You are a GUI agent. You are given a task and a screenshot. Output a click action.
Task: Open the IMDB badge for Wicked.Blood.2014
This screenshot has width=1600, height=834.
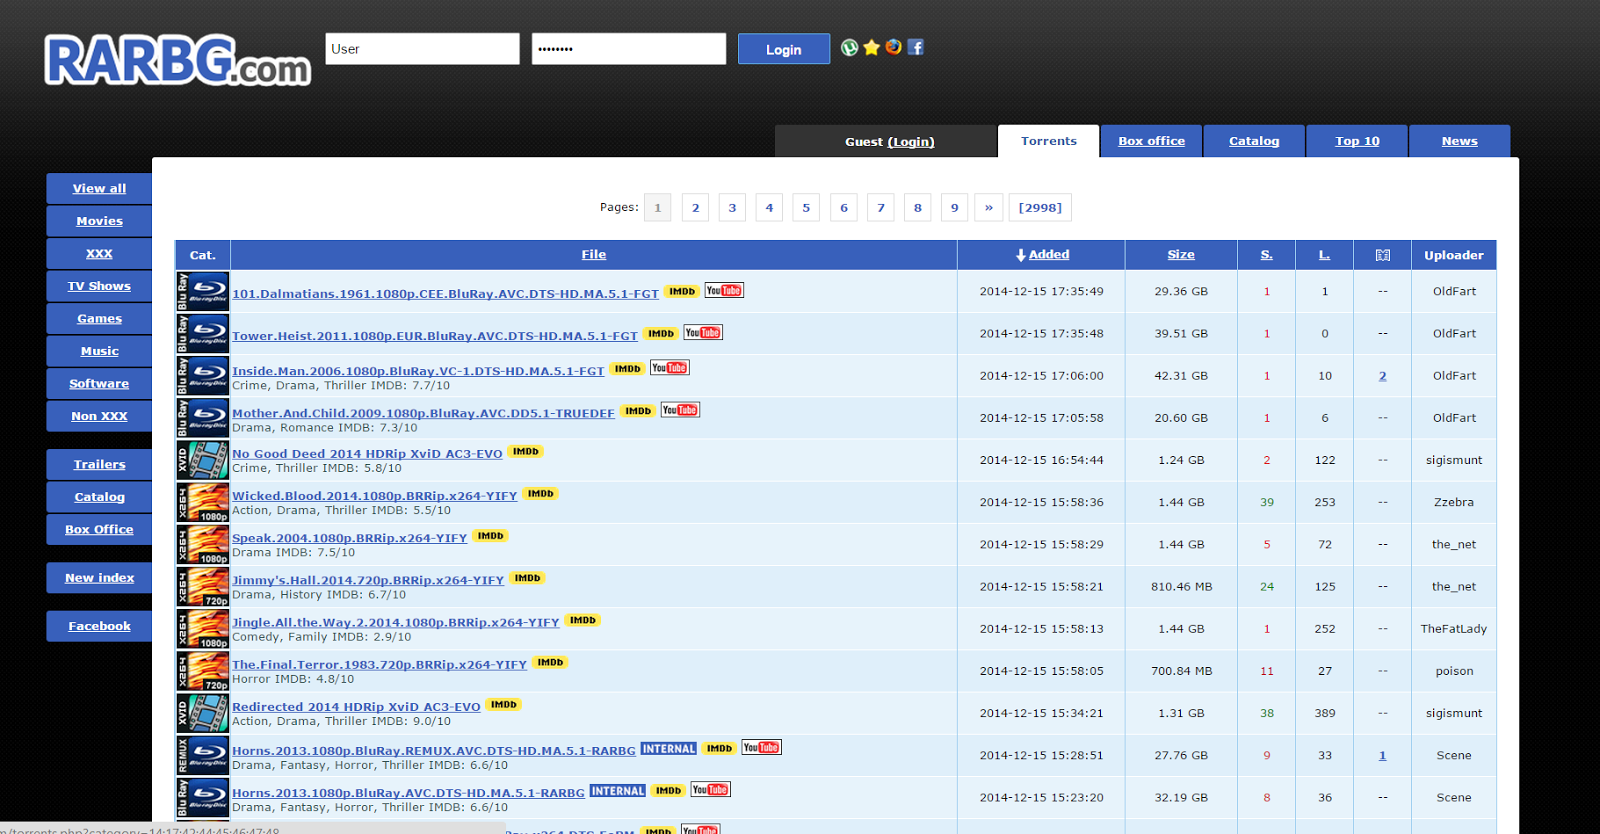[541, 494]
